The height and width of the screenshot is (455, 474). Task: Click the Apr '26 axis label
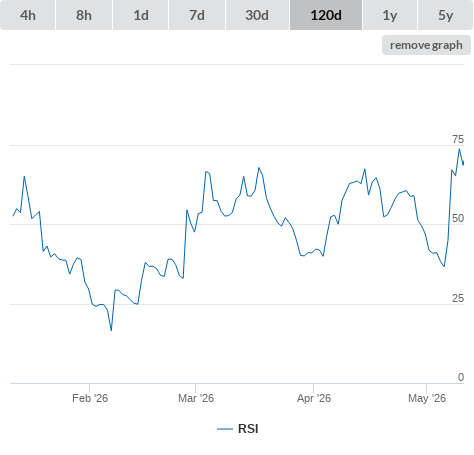[314, 398]
